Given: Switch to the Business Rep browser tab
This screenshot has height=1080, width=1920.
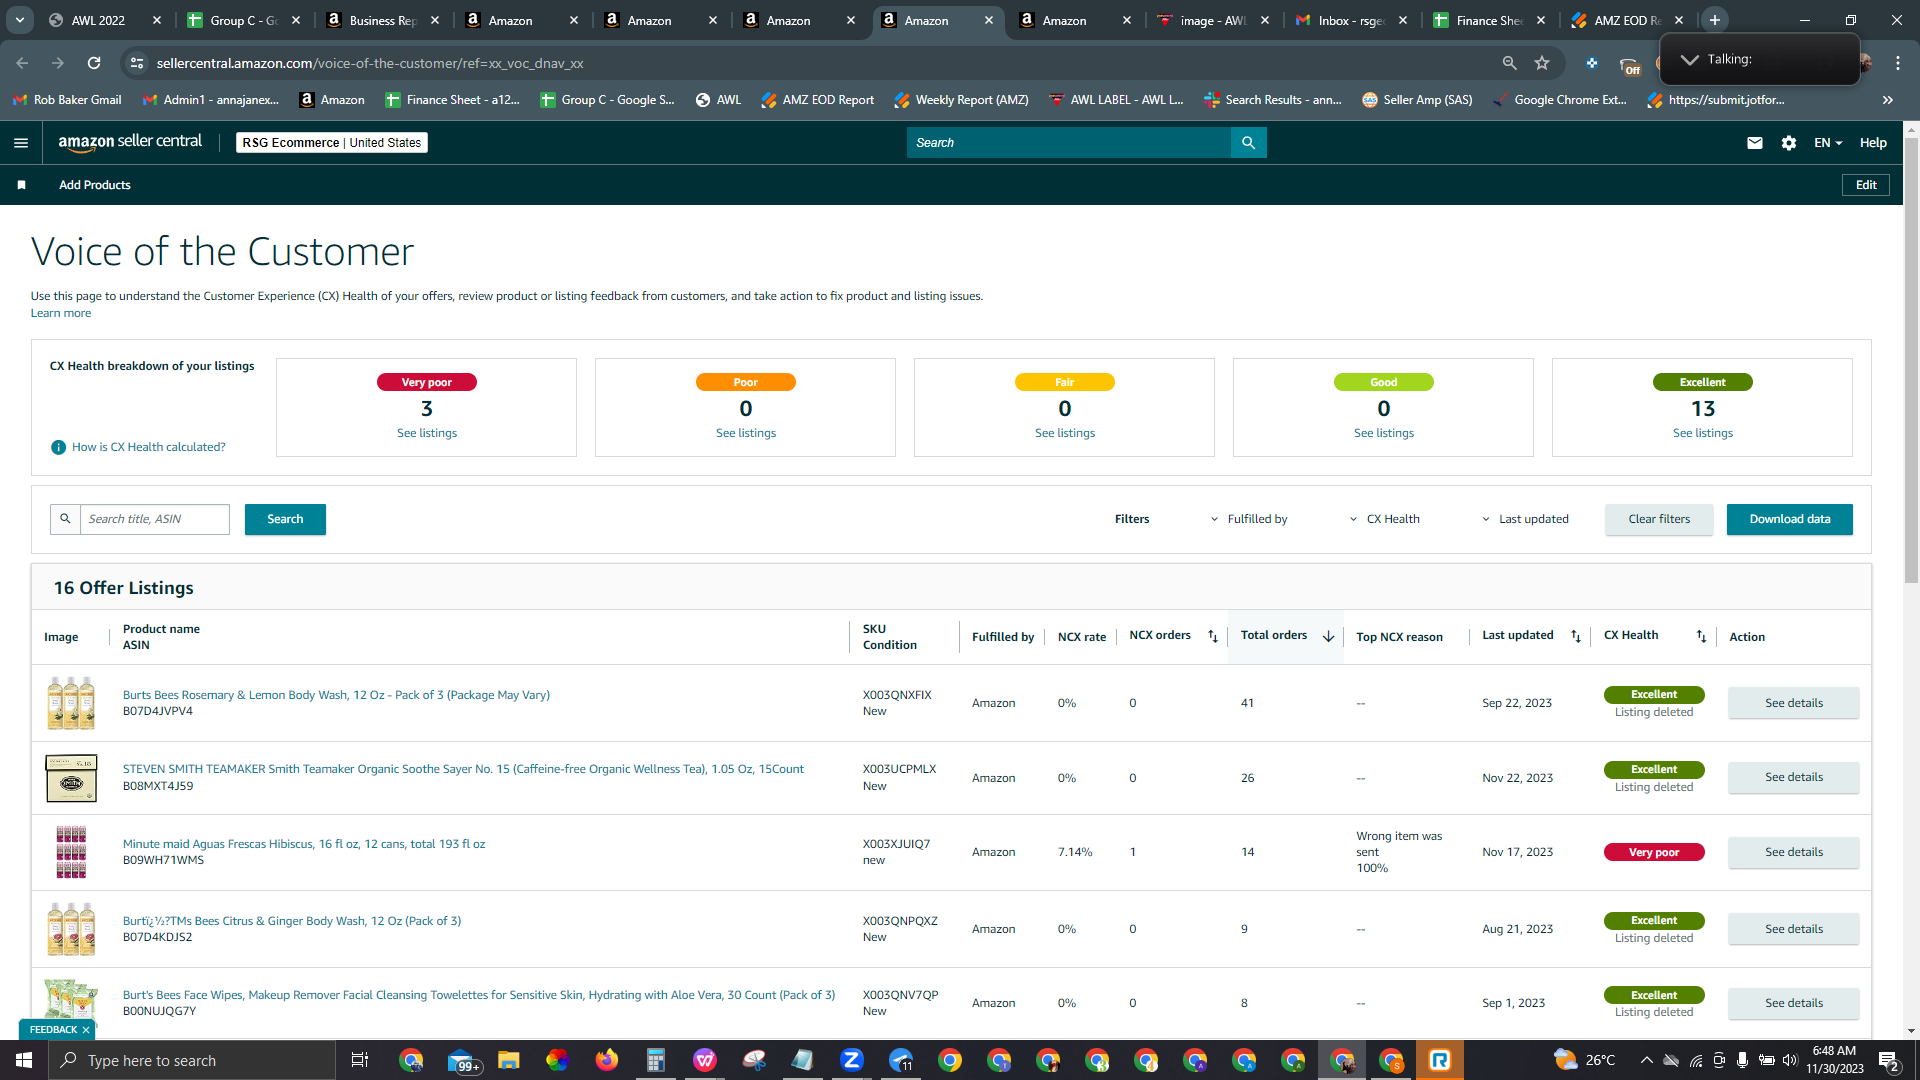Looking at the screenshot, I should [382, 20].
